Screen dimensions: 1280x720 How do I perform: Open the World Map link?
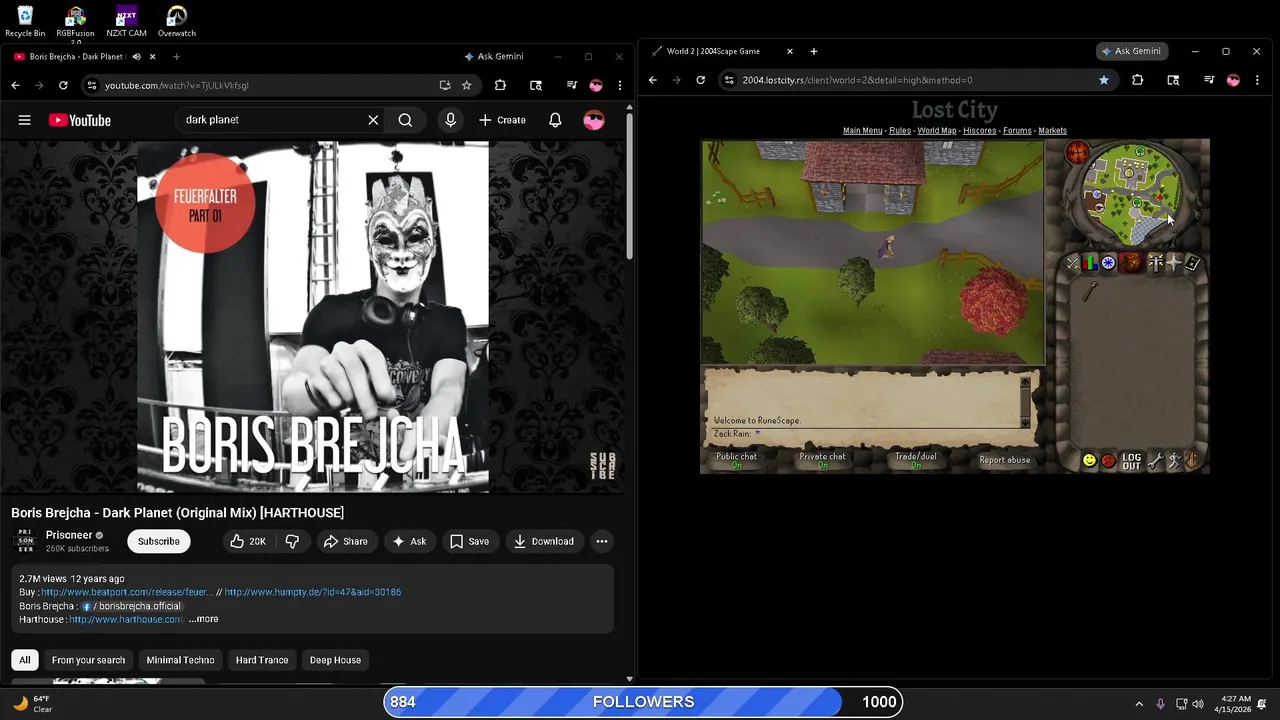pos(937,130)
